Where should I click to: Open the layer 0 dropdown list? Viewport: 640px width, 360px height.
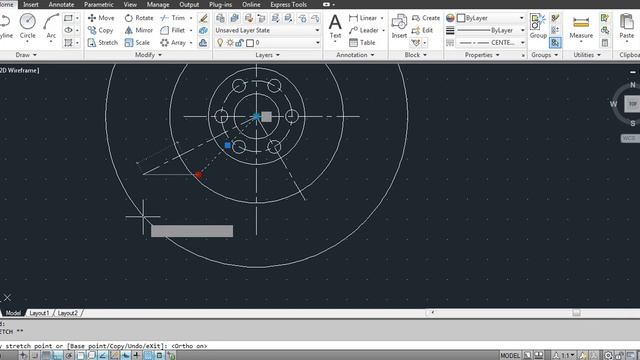pos(318,42)
